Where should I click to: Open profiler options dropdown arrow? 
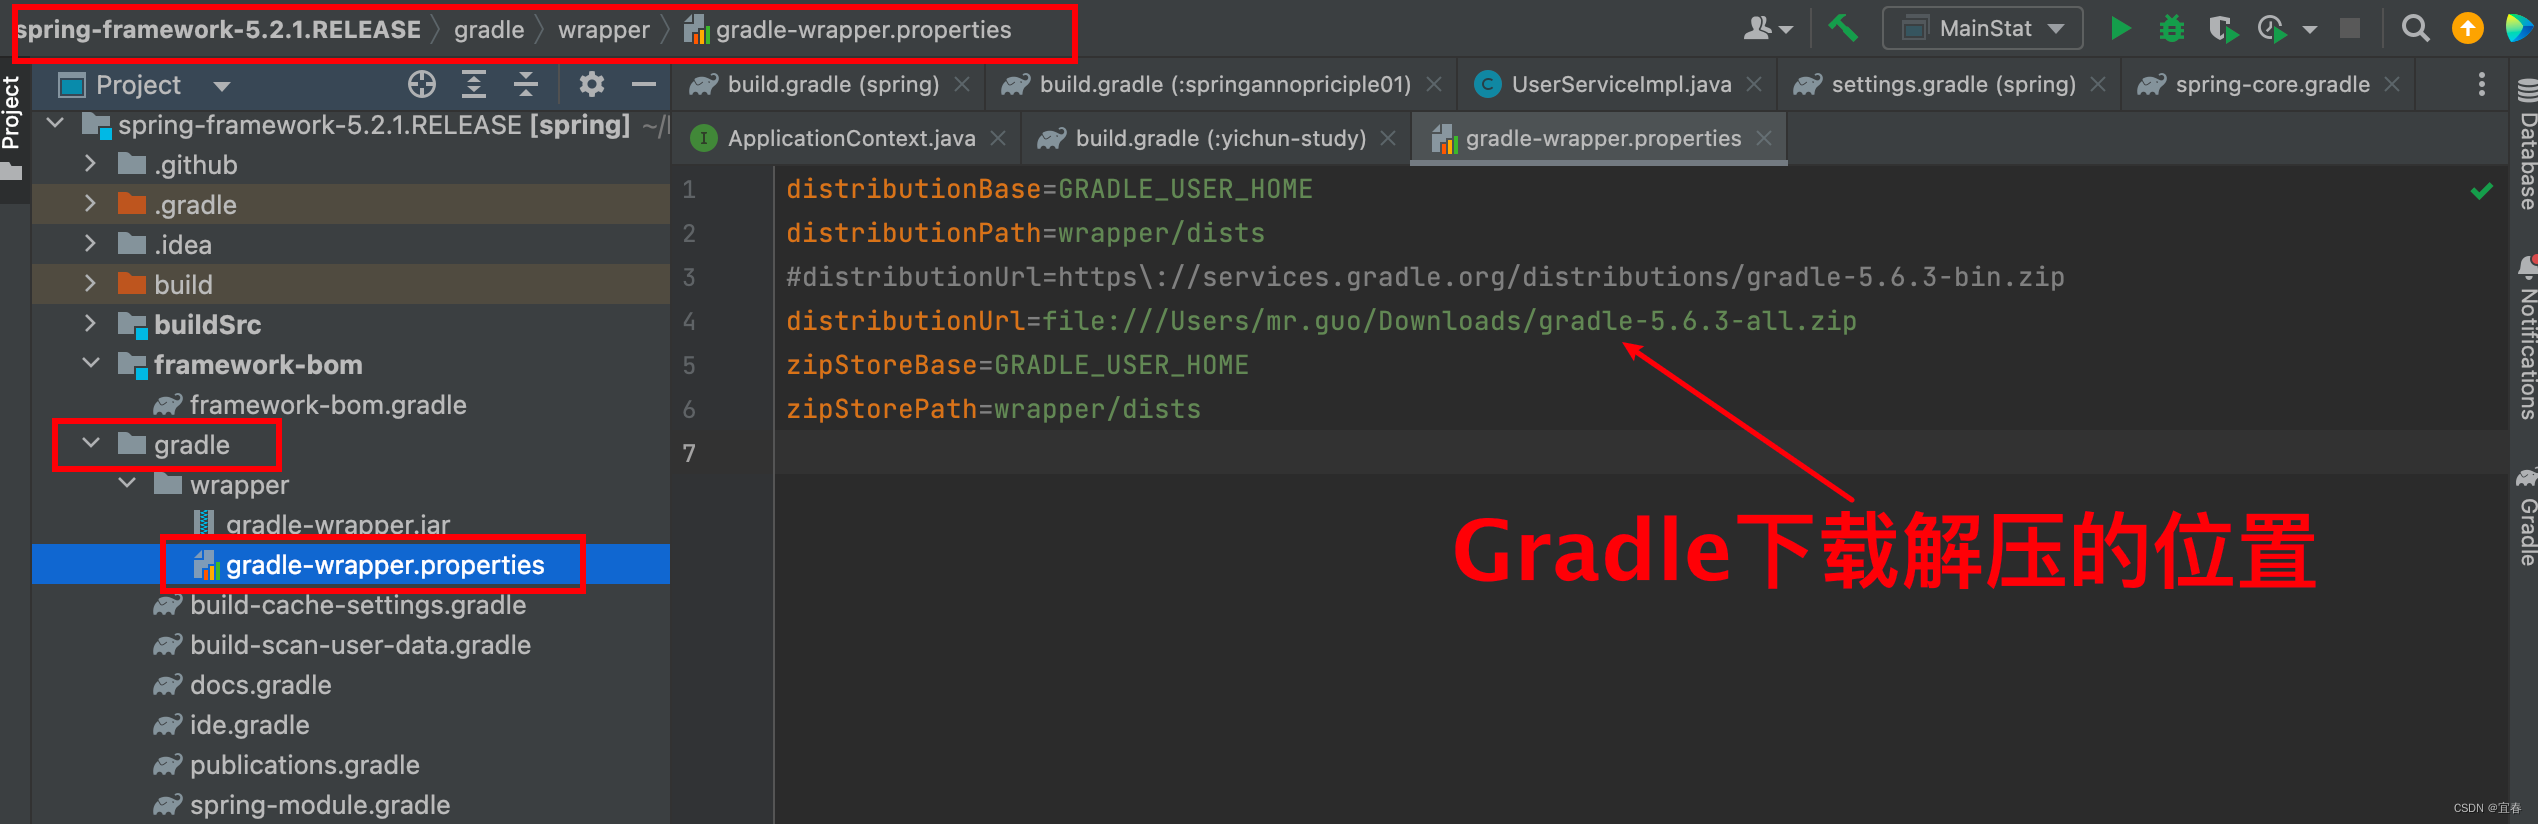coord(2310,29)
